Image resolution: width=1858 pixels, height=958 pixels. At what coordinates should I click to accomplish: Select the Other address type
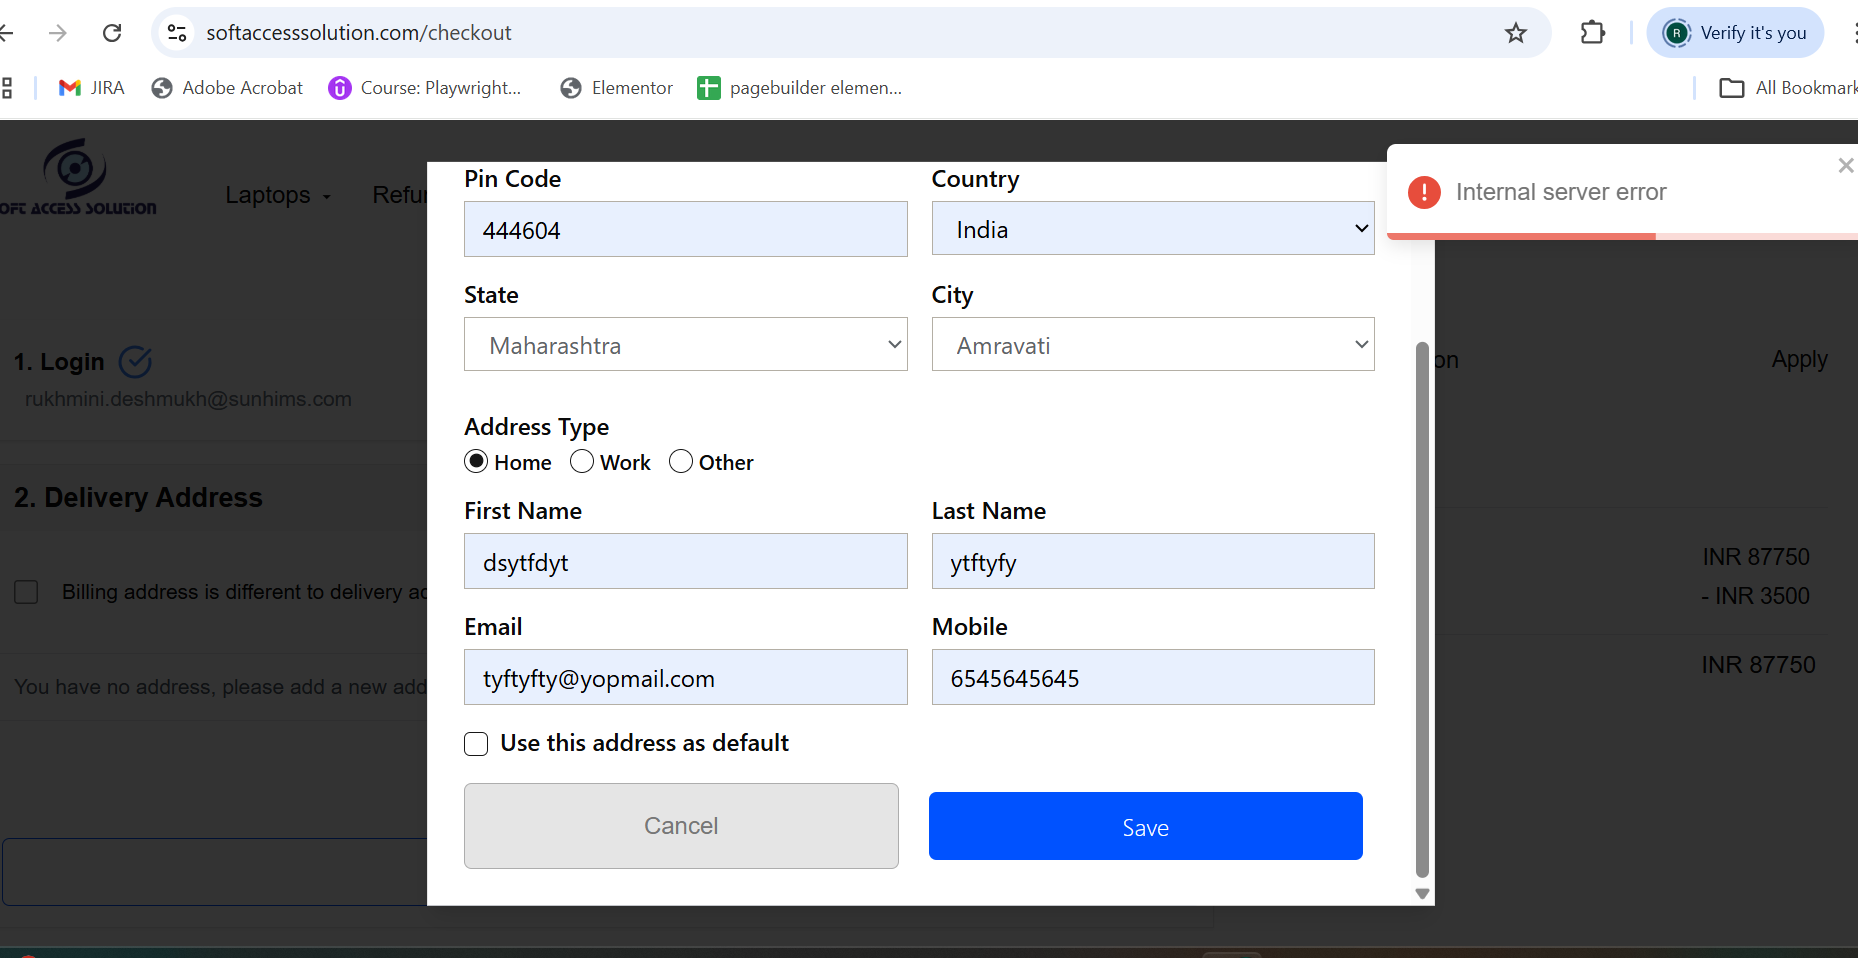point(681,461)
